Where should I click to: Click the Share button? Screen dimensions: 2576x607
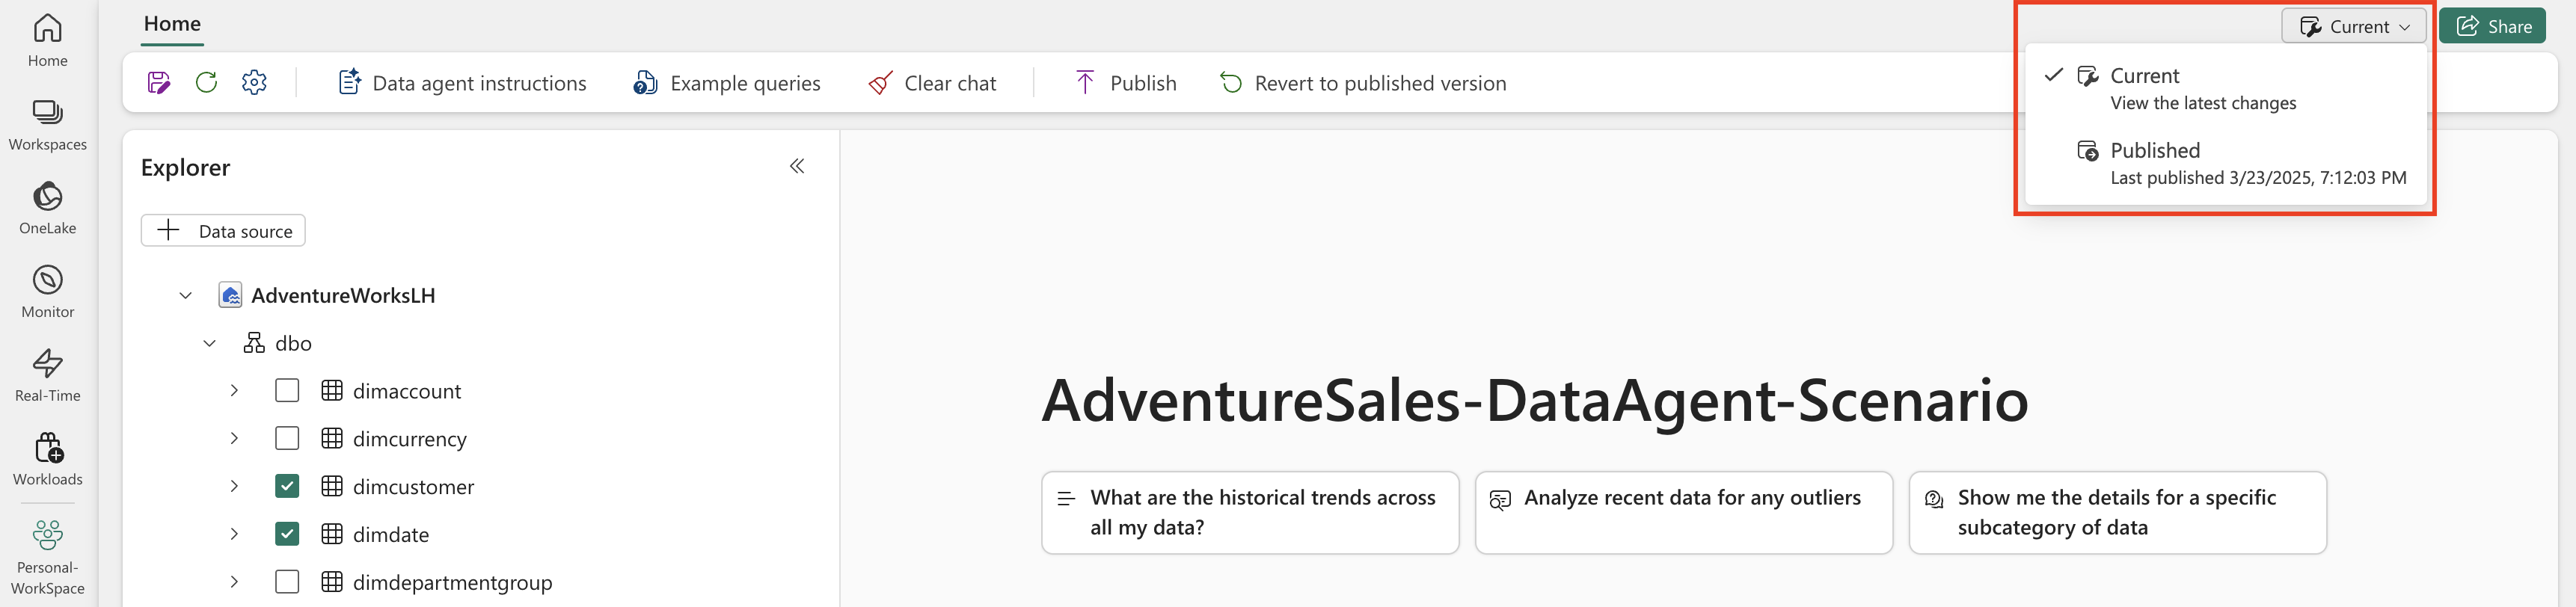click(x=2492, y=27)
